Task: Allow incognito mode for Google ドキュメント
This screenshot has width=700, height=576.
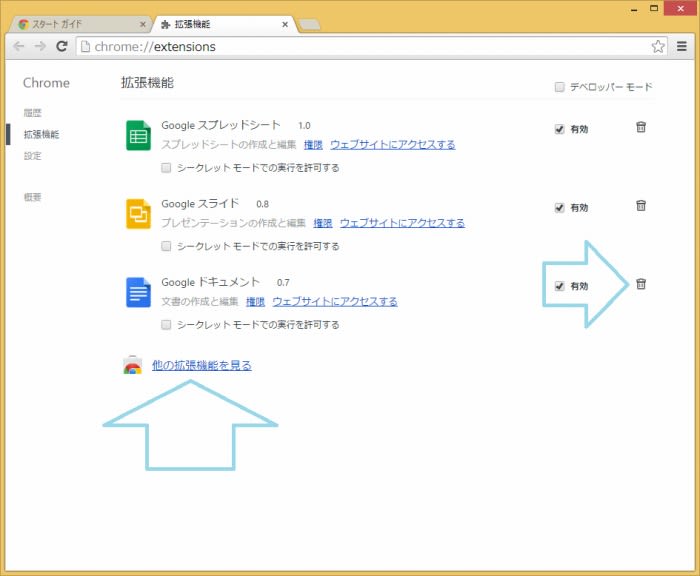Action: 166,325
